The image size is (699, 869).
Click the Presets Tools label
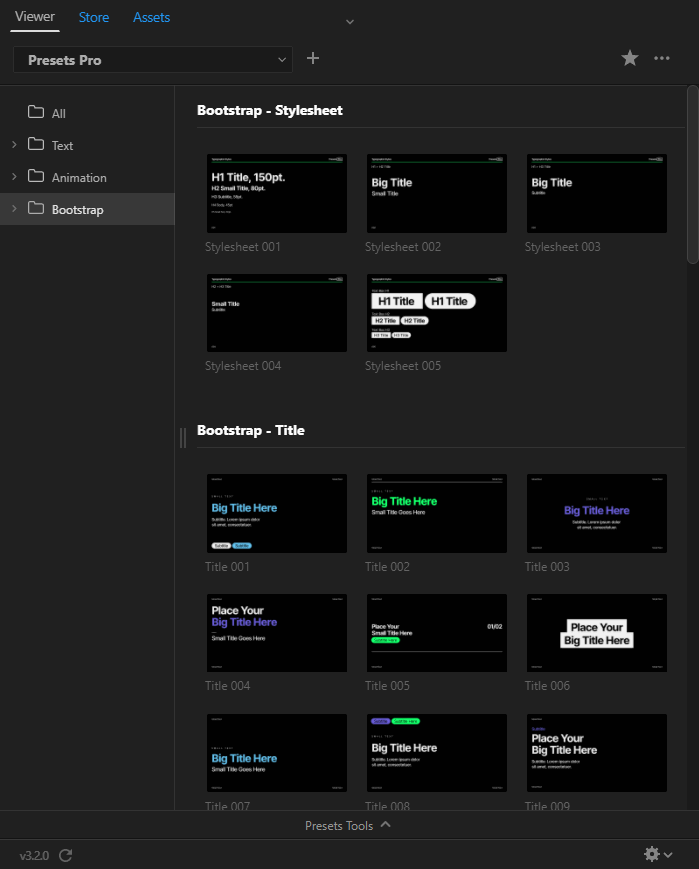coord(339,826)
